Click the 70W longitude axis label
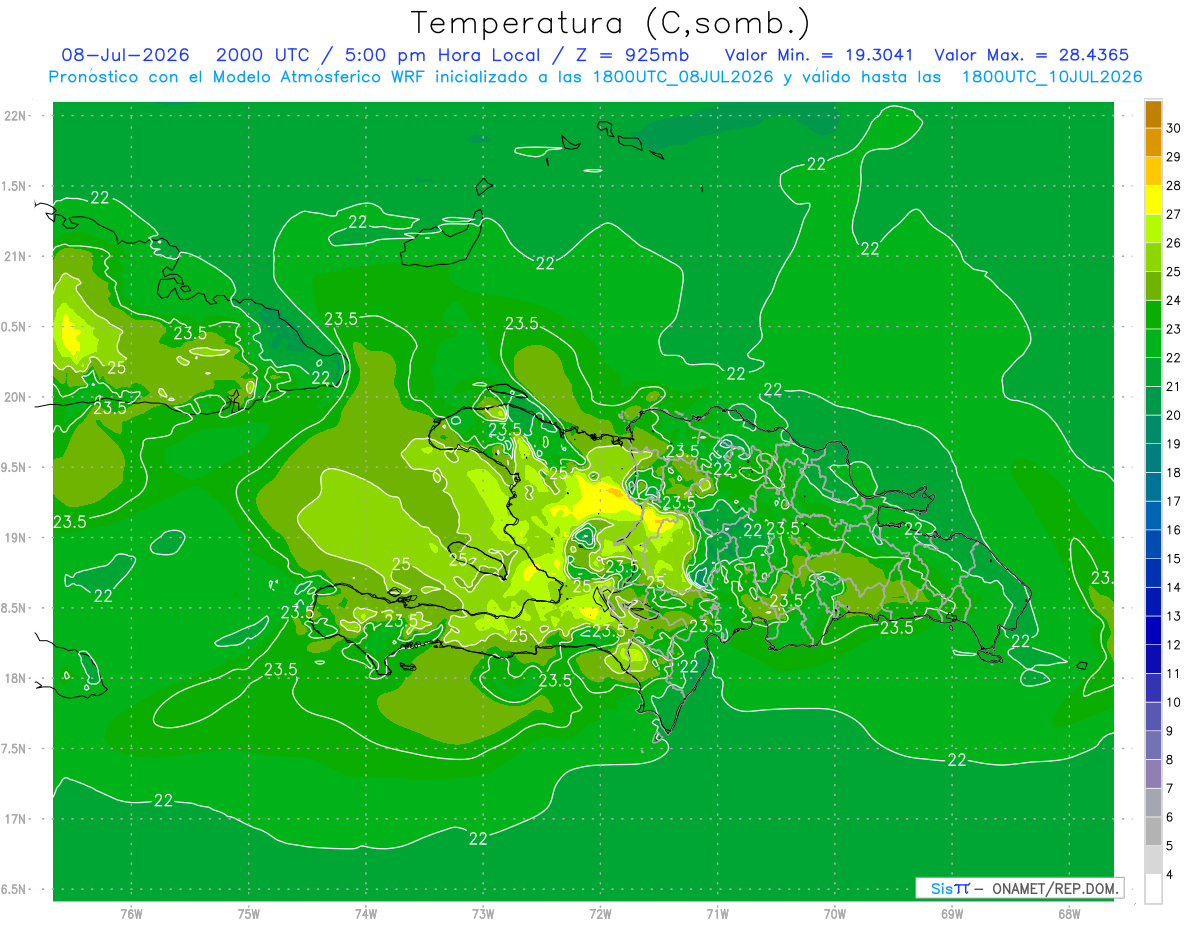 pos(834,914)
